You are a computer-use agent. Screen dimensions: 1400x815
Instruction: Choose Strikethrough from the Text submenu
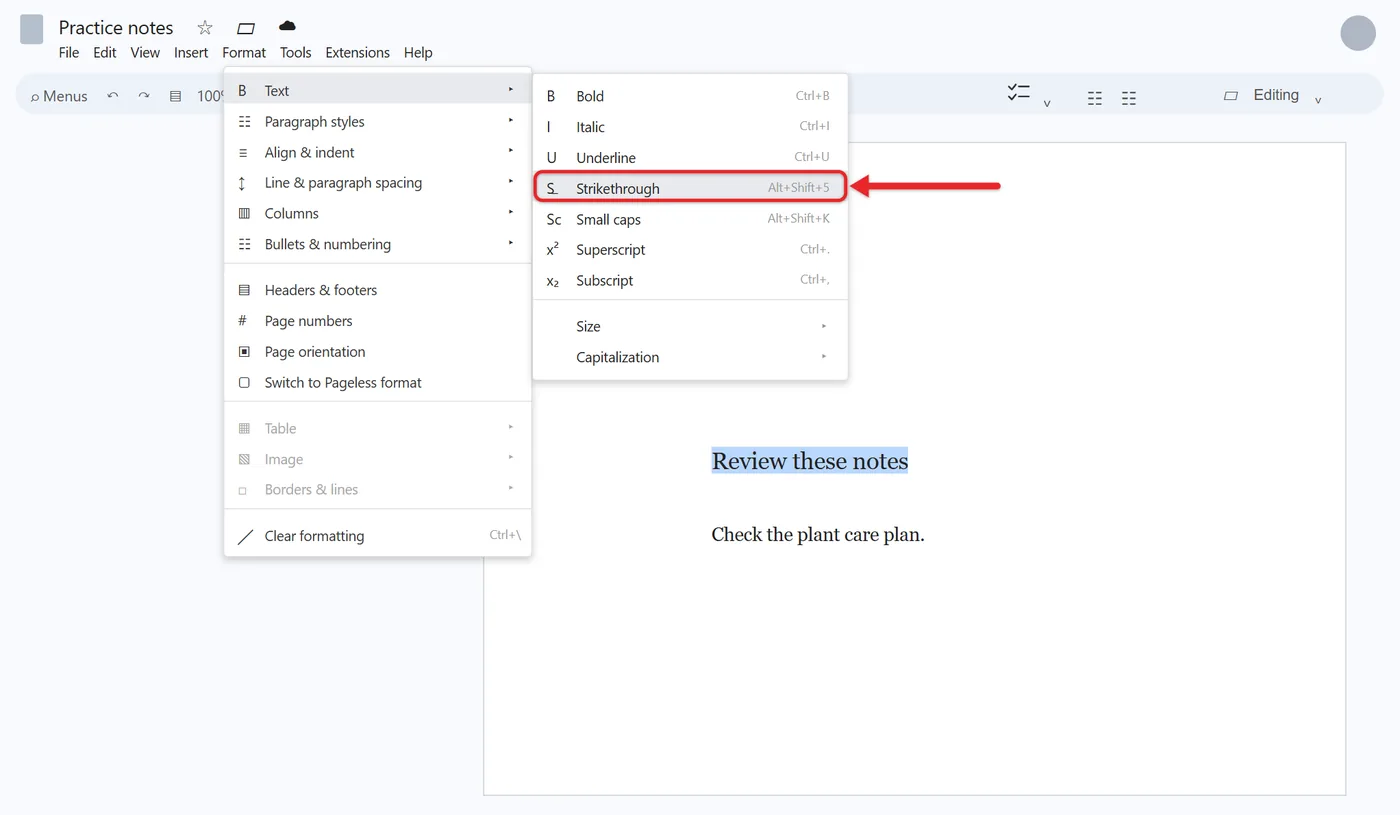(690, 188)
